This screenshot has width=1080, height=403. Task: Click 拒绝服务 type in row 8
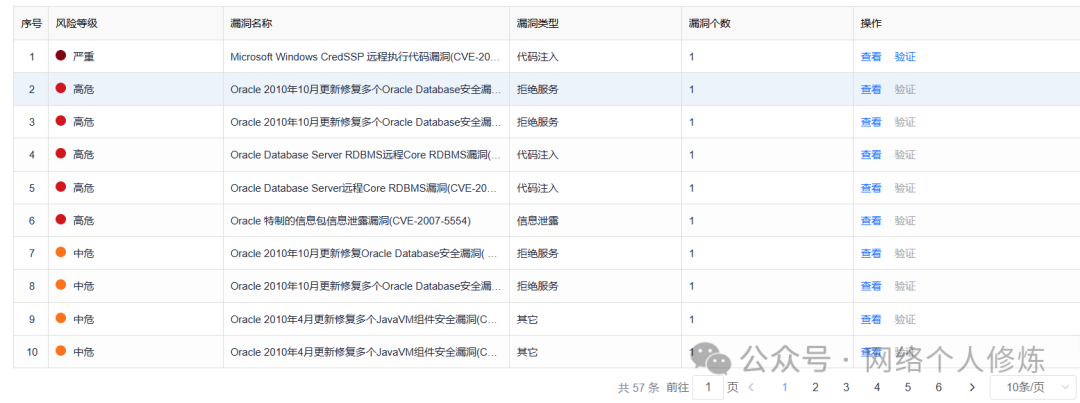coord(537,286)
